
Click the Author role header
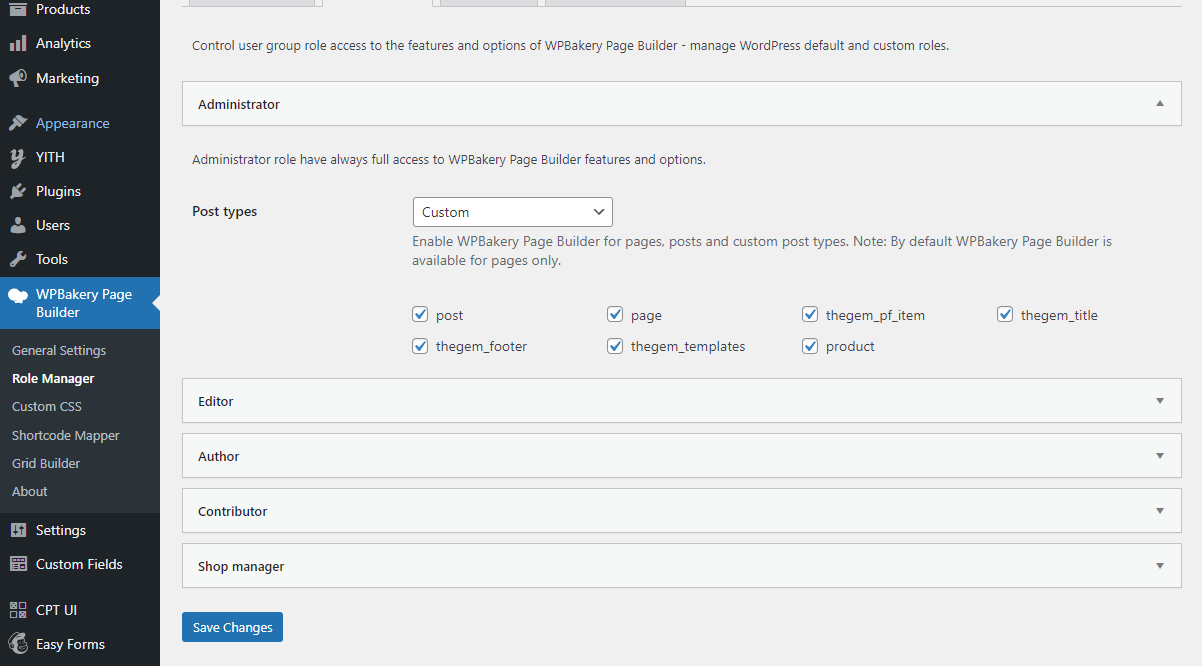point(682,456)
